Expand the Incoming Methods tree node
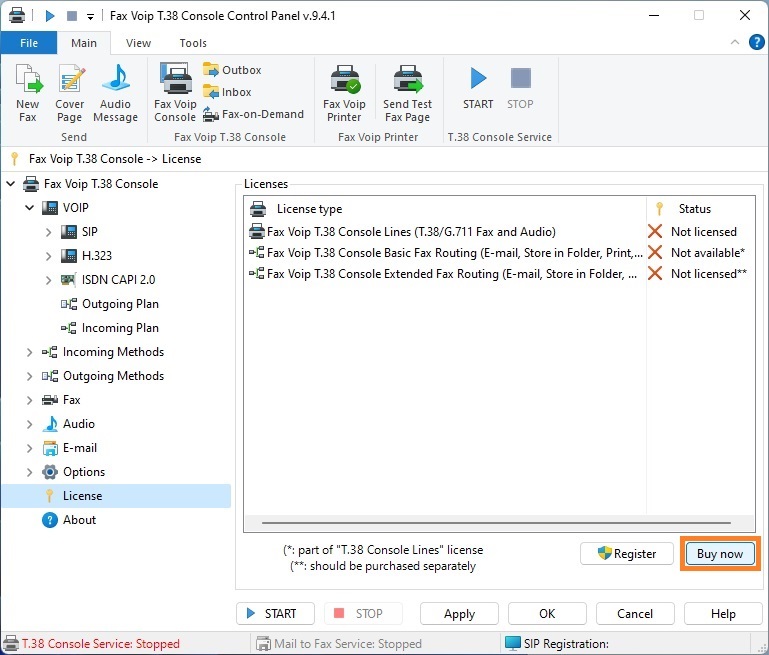769x655 pixels. (x=29, y=352)
